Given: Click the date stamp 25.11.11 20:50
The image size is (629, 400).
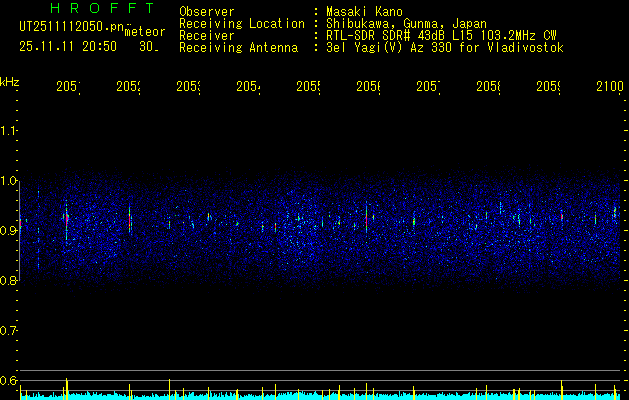Looking at the screenshot, I should point(68,47).
